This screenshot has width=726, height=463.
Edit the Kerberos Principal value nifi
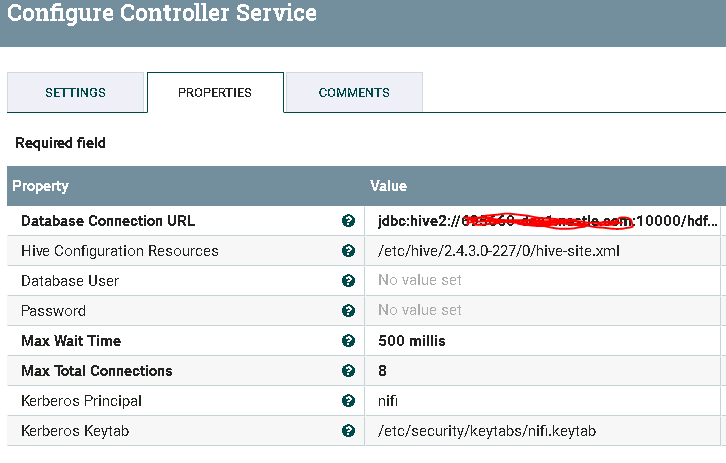(389, 401)
